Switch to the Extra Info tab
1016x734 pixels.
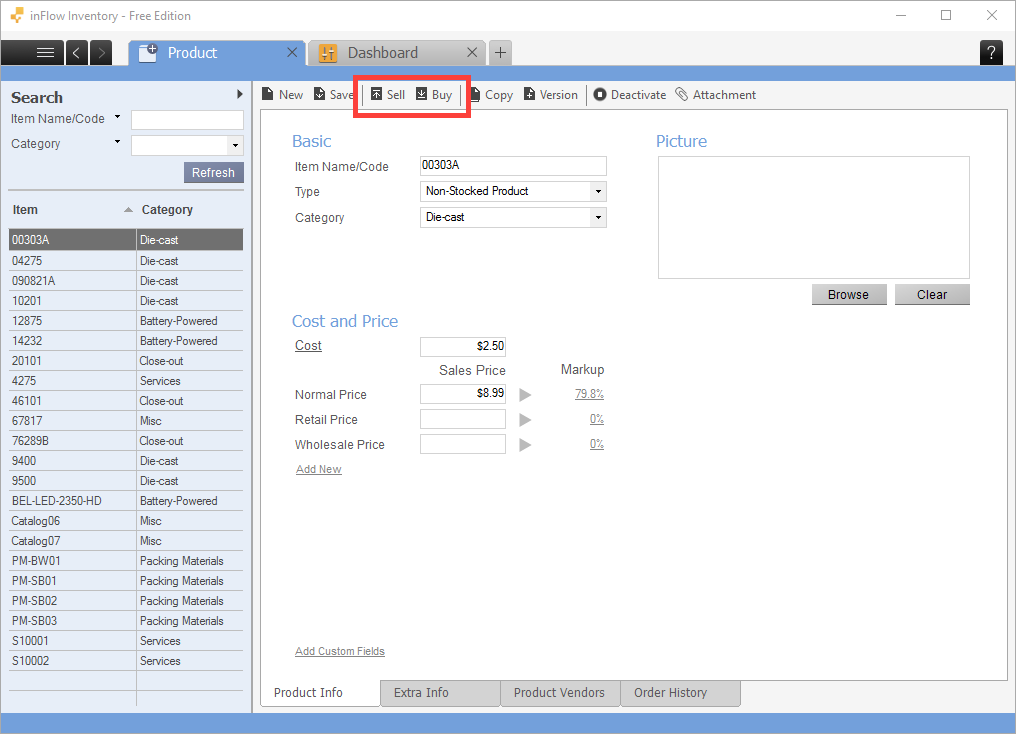(441, 693)
